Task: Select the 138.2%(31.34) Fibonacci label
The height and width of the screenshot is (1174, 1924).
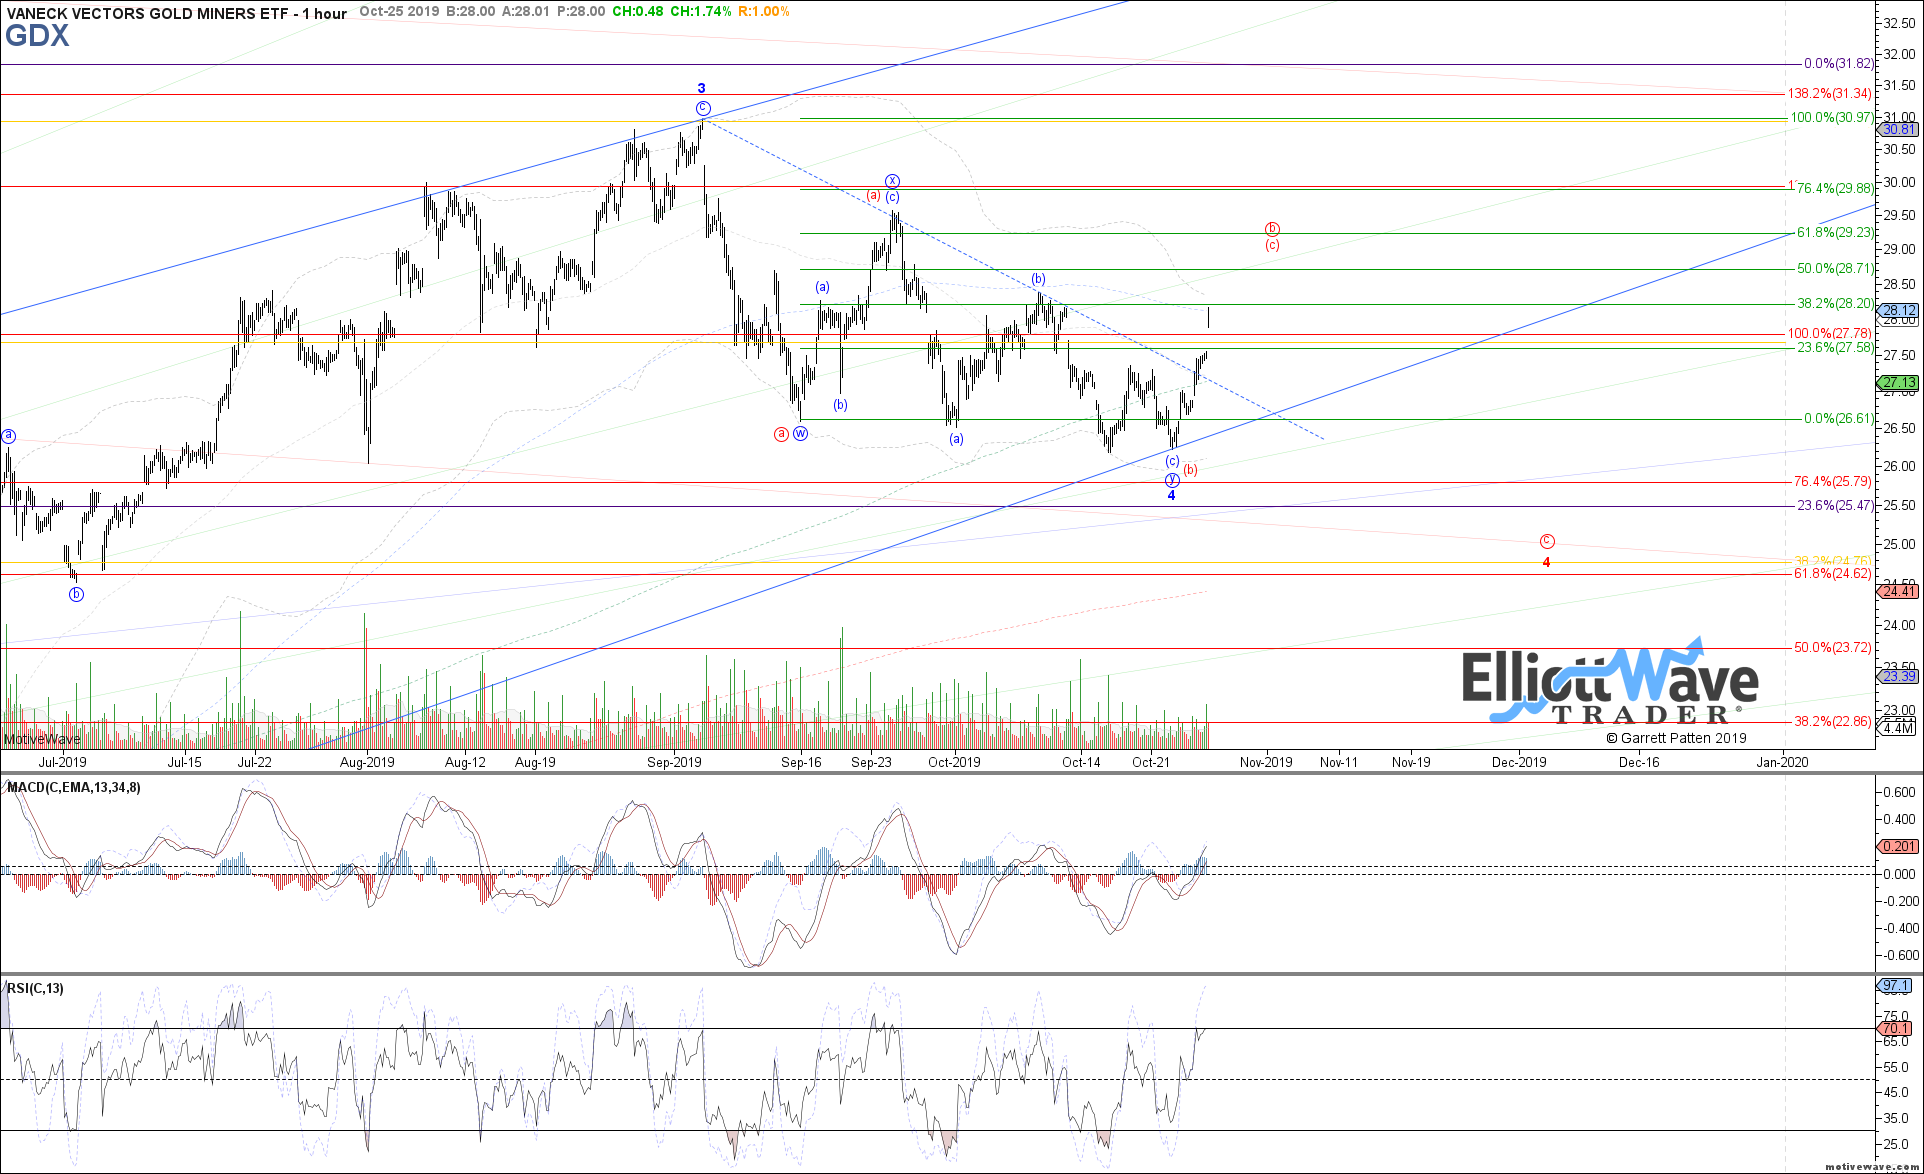Action: pos(1830,93)
